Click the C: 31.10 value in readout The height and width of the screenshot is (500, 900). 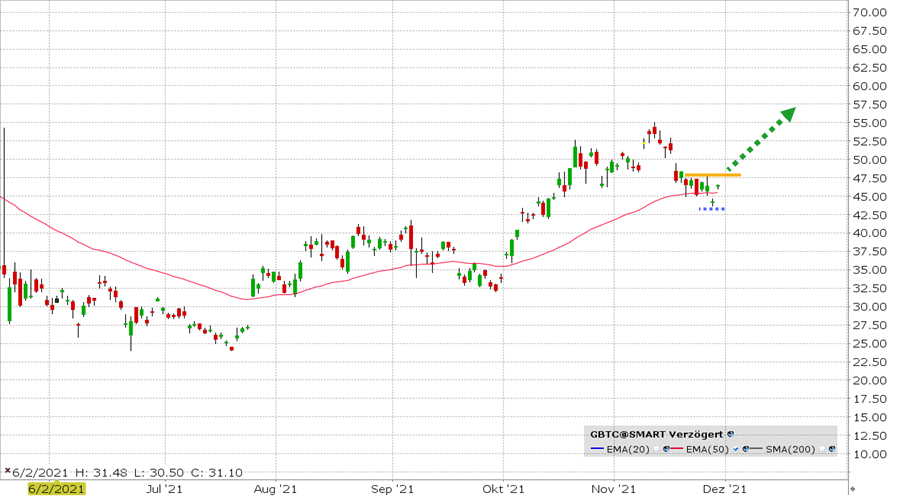[217, 472]
